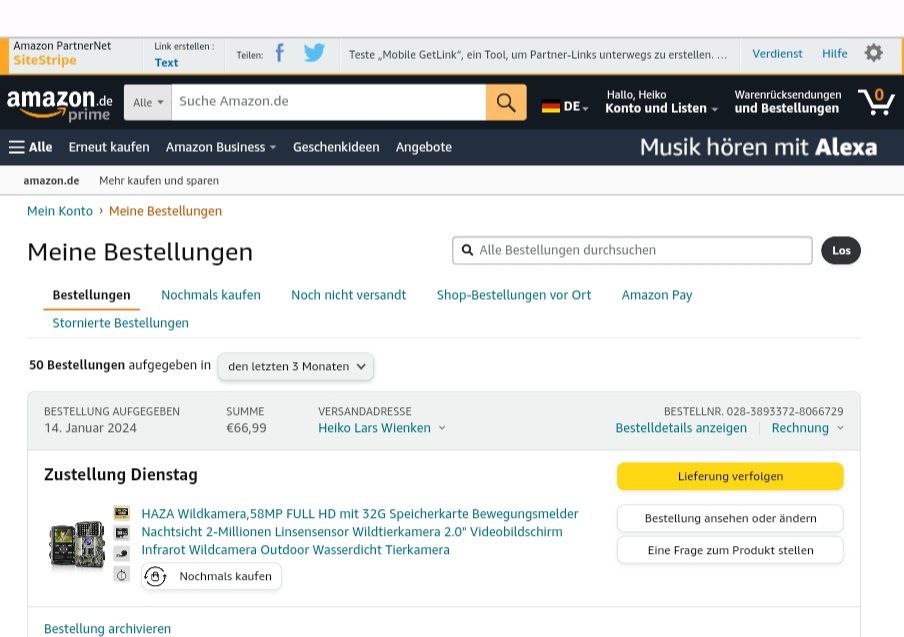Click the orange search magnifier button
This screenshot has width=904, height=637.
click(506, 102)
